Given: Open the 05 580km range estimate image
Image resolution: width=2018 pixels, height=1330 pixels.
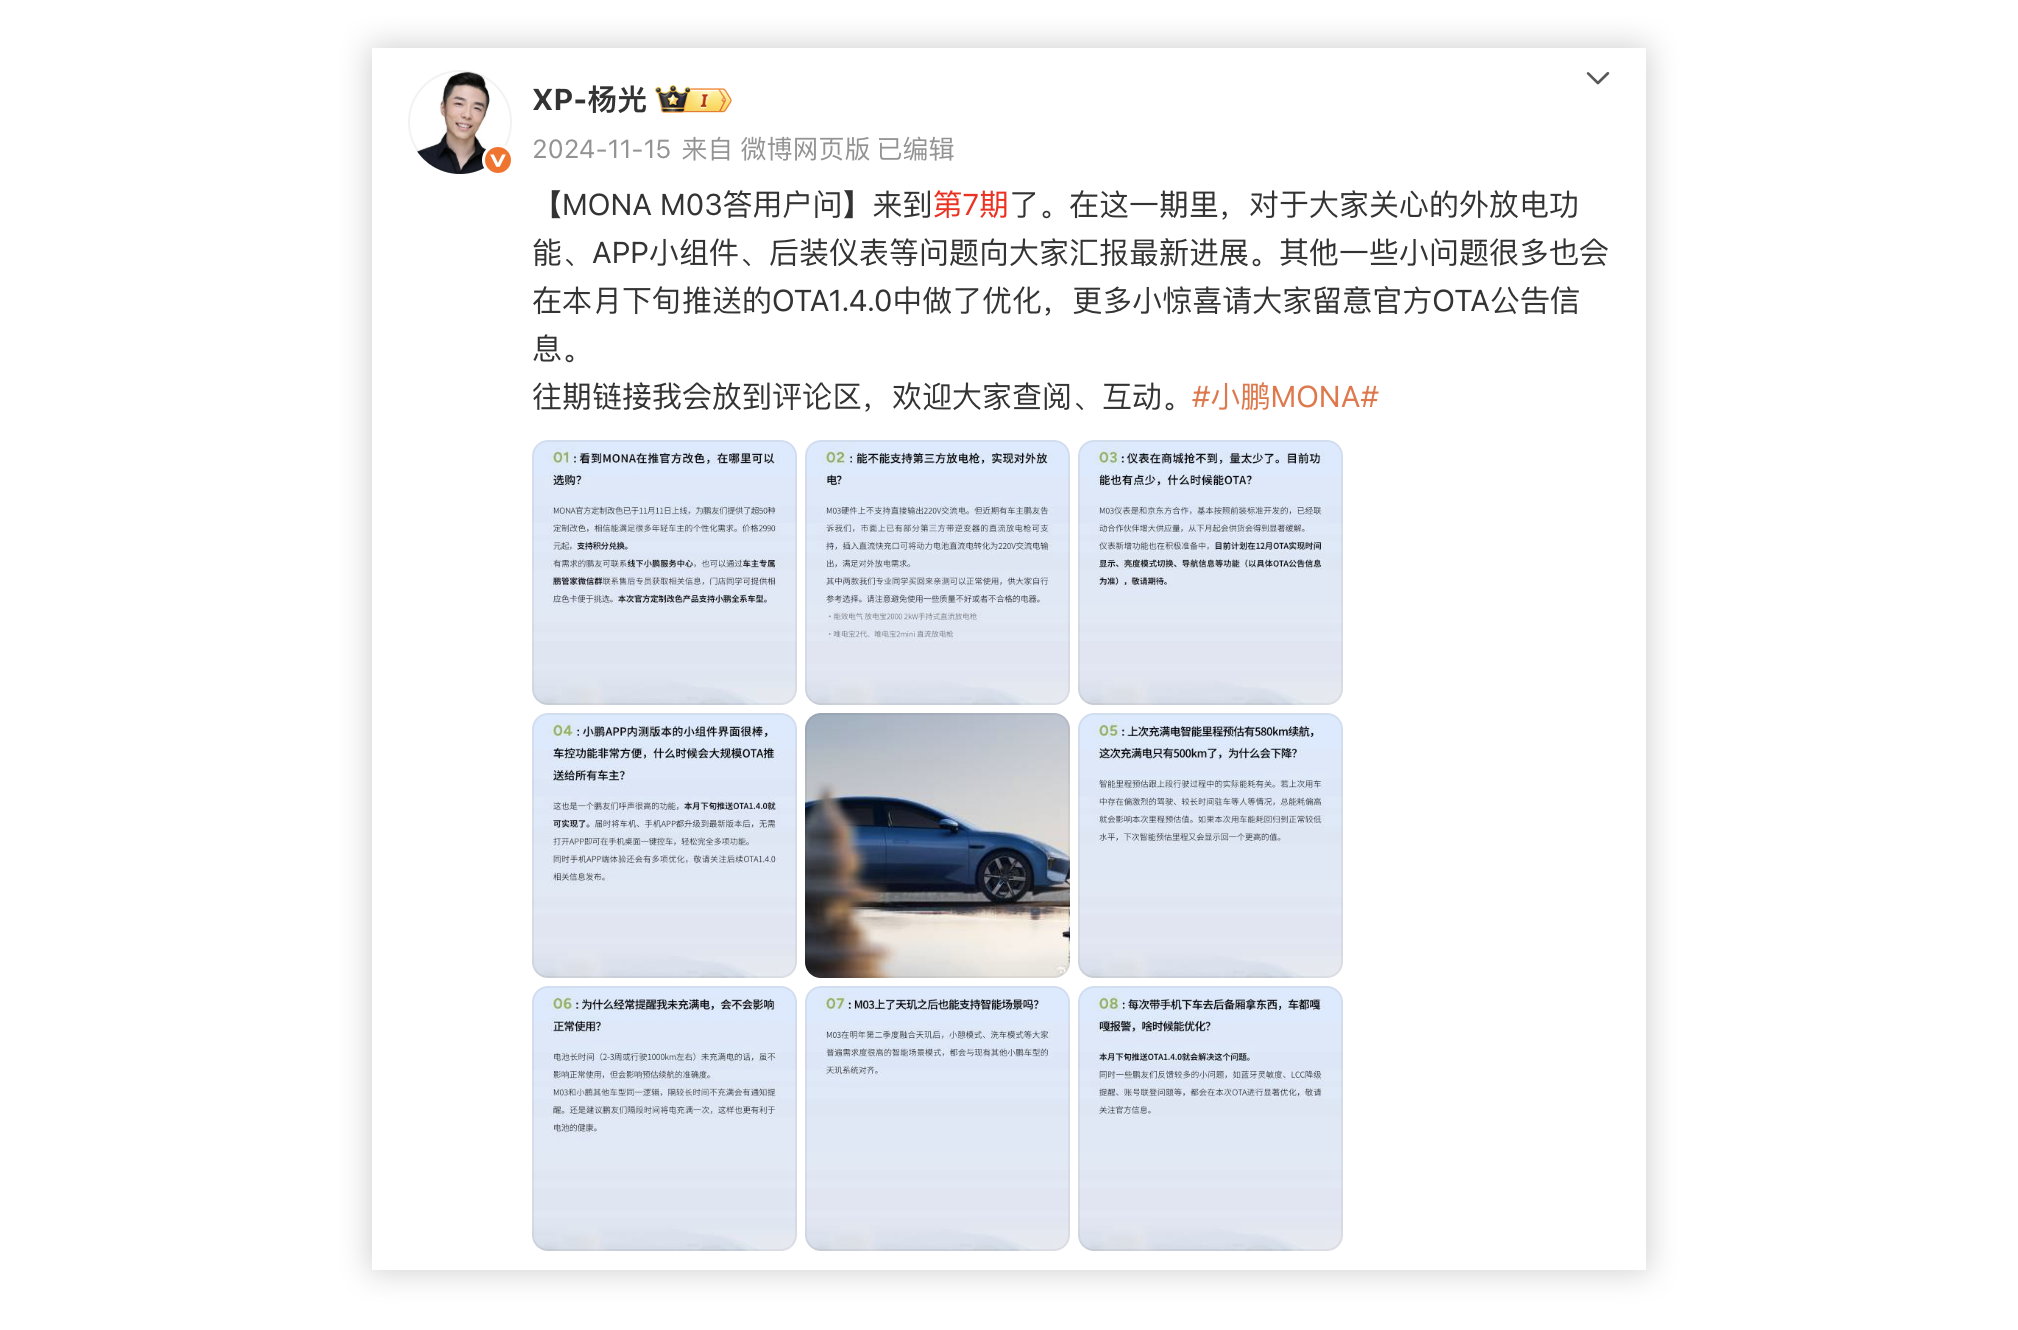Looking at the screenshot, I should [1210, 845].
